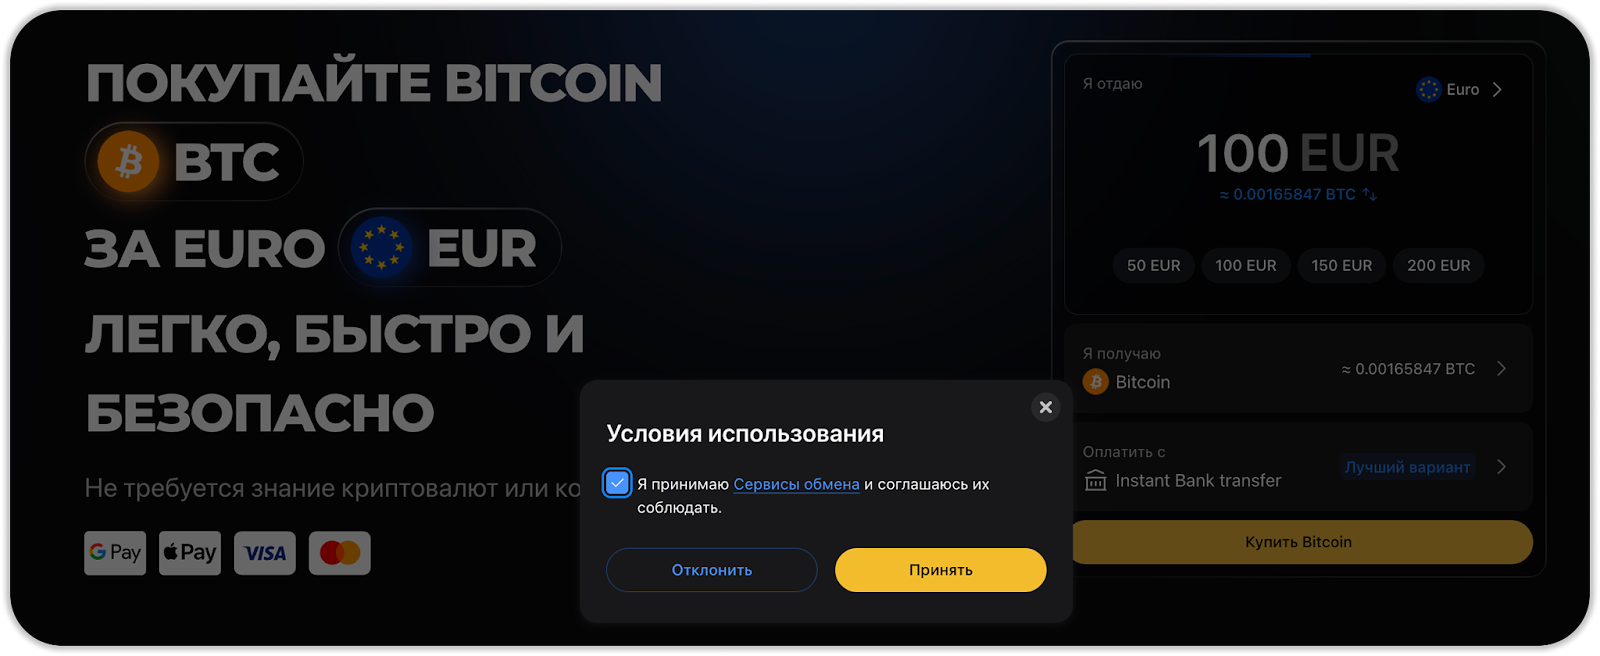The width and height of the screenshot is (1600, 656).
Task: Select the 50 EUR preset amount
Action: coord(1153,266)
